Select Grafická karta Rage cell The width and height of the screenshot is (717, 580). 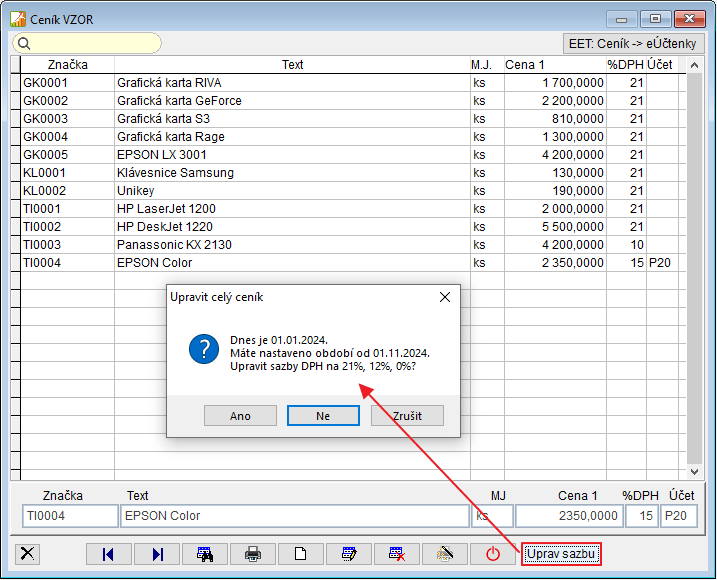tap(293, 137)
